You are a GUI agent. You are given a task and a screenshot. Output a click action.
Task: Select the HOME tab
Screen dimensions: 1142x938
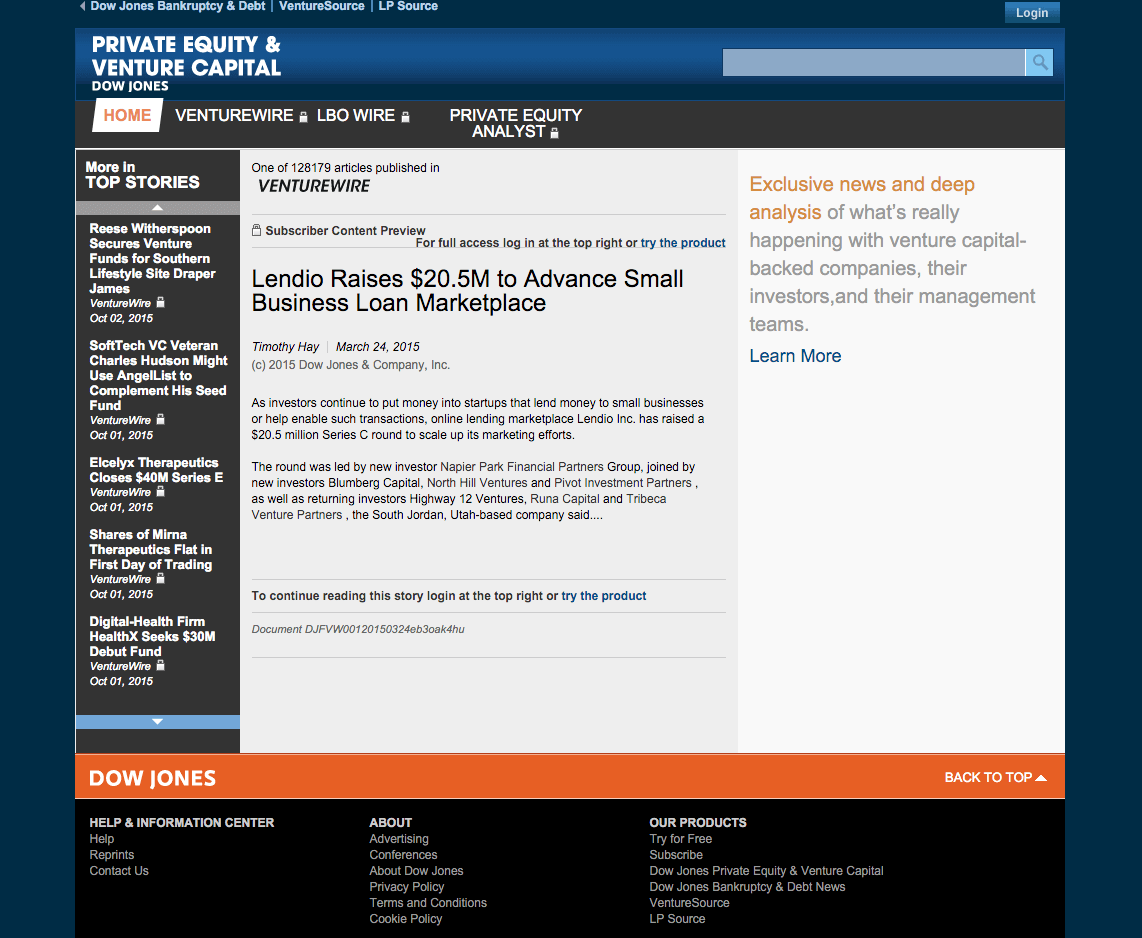pos(127,115)
